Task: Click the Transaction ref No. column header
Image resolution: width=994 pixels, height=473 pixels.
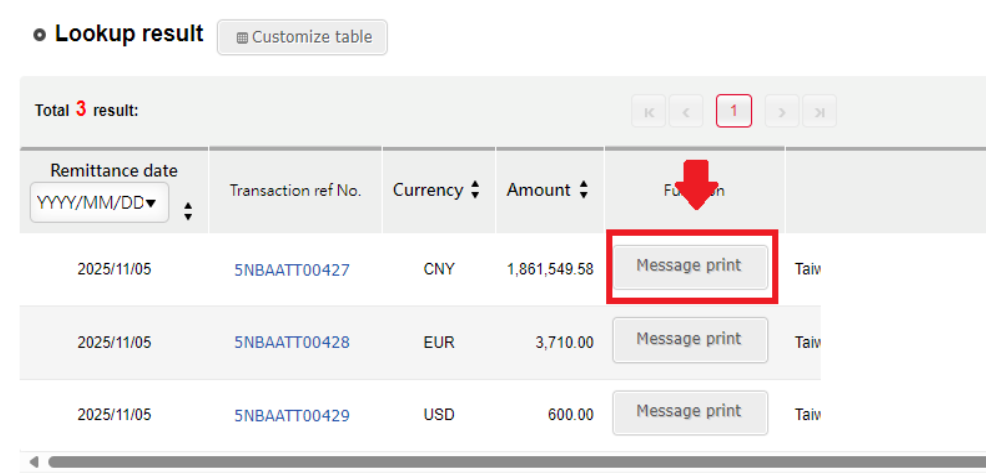Action: pyautogui.click(x=295, y=190)
